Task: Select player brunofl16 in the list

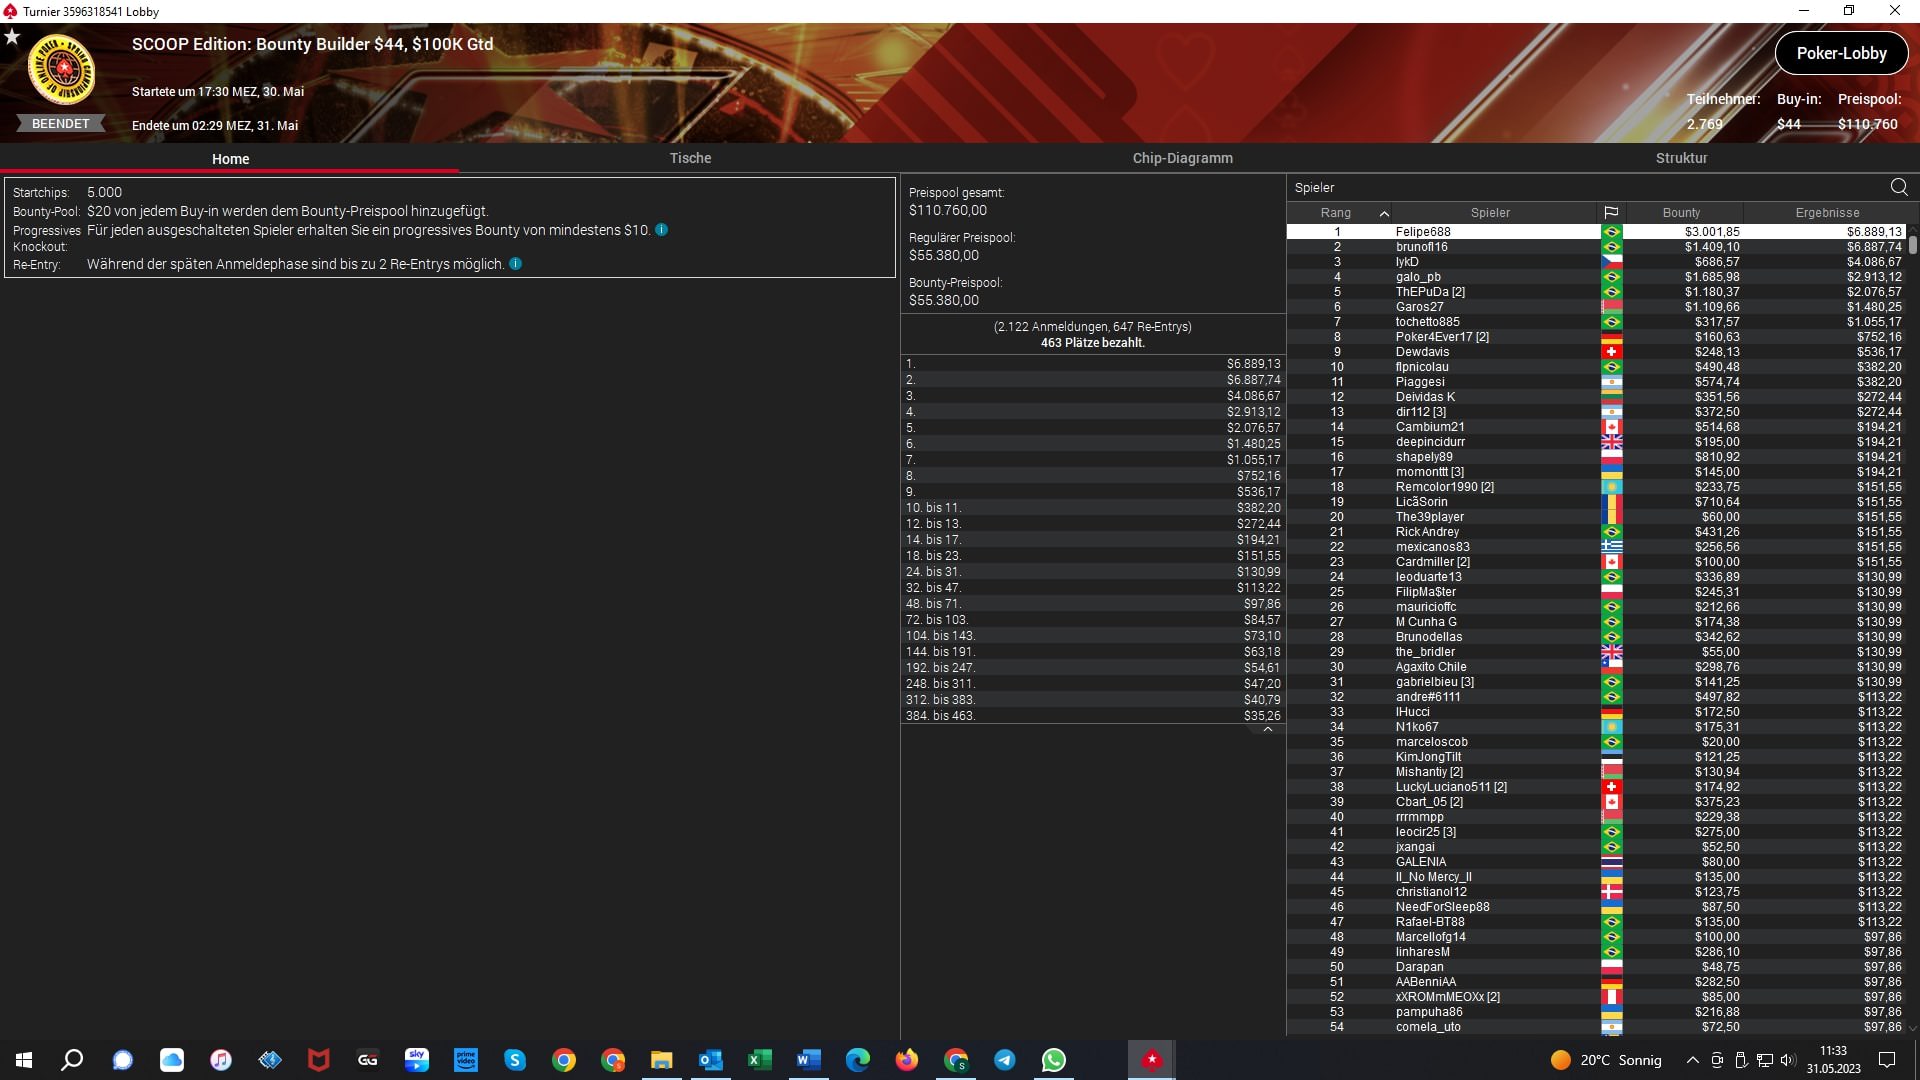Action: 1597,247
